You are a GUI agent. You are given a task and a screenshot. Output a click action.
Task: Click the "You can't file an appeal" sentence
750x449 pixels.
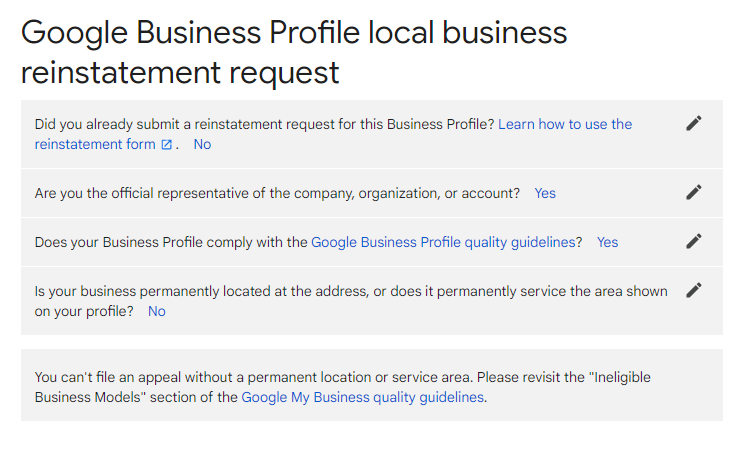(x=254, y=377)
